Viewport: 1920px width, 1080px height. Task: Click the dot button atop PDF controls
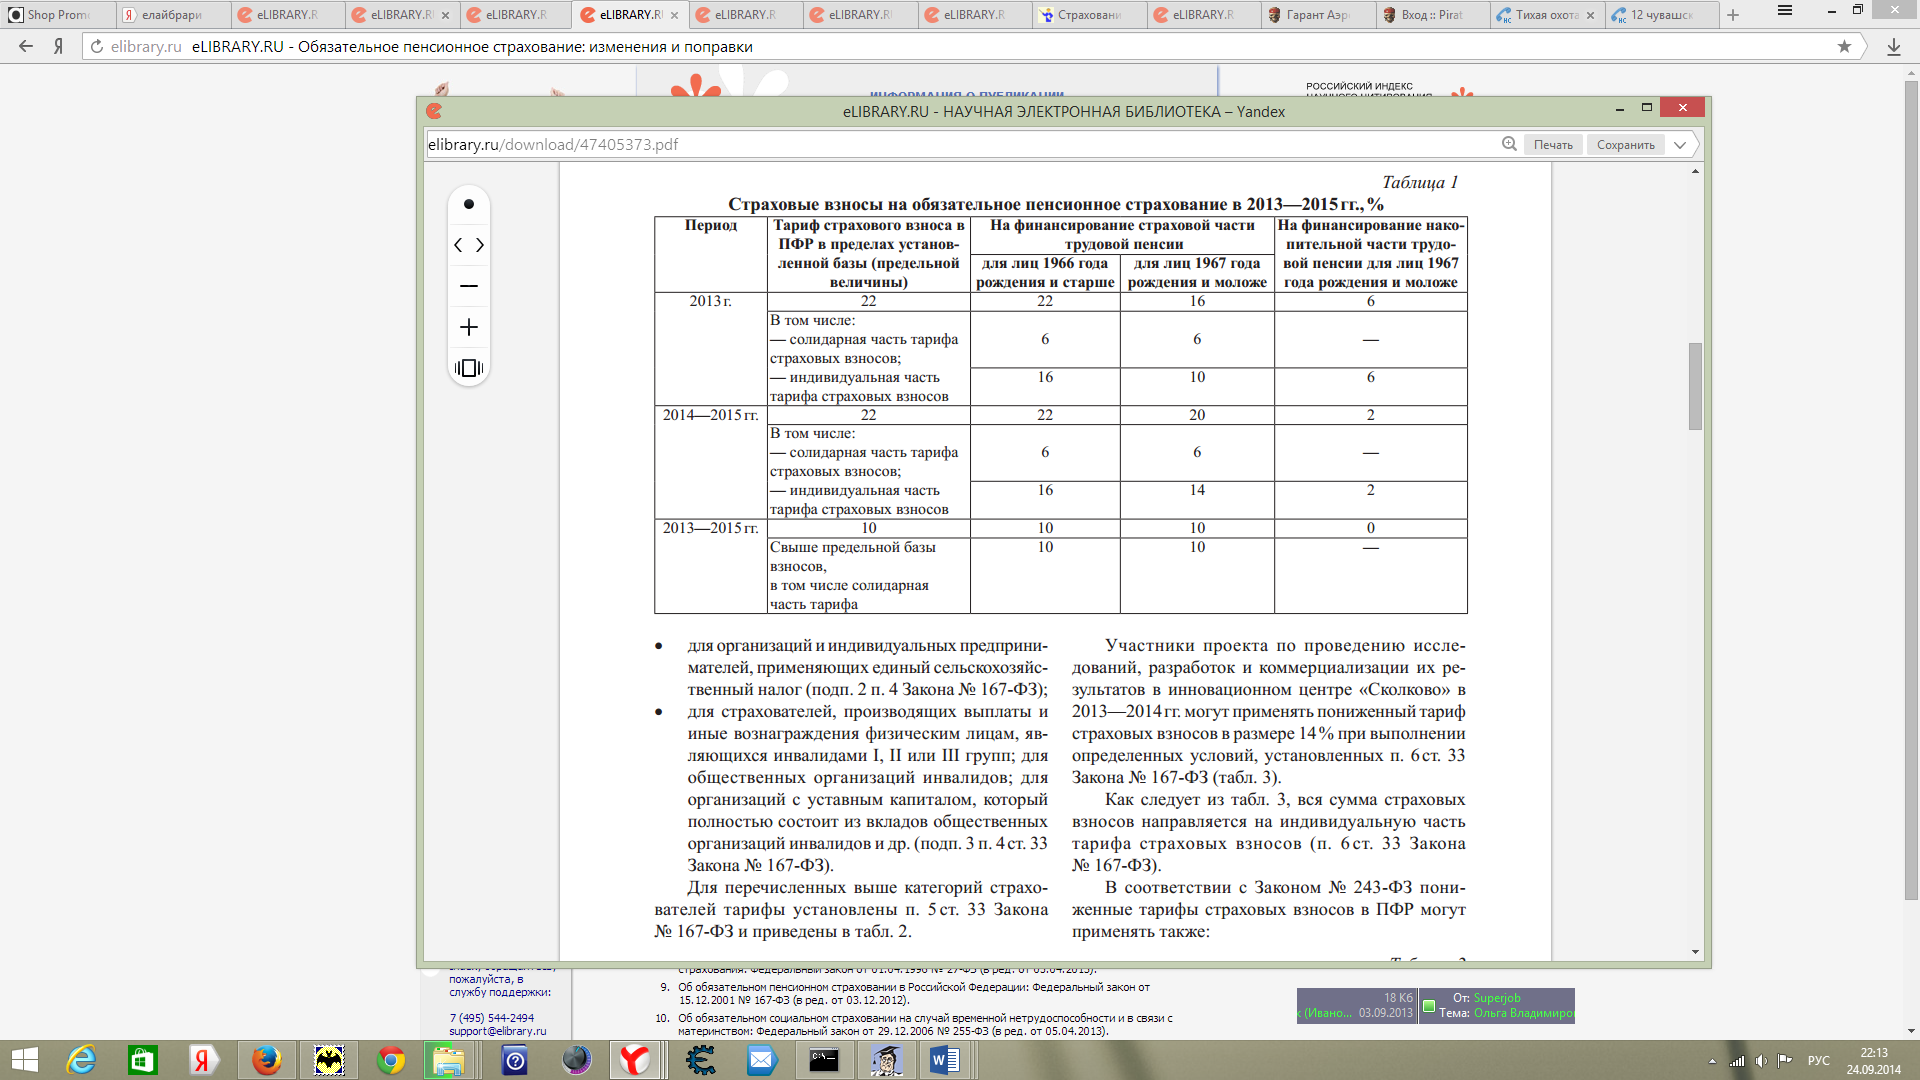point(468,204)
